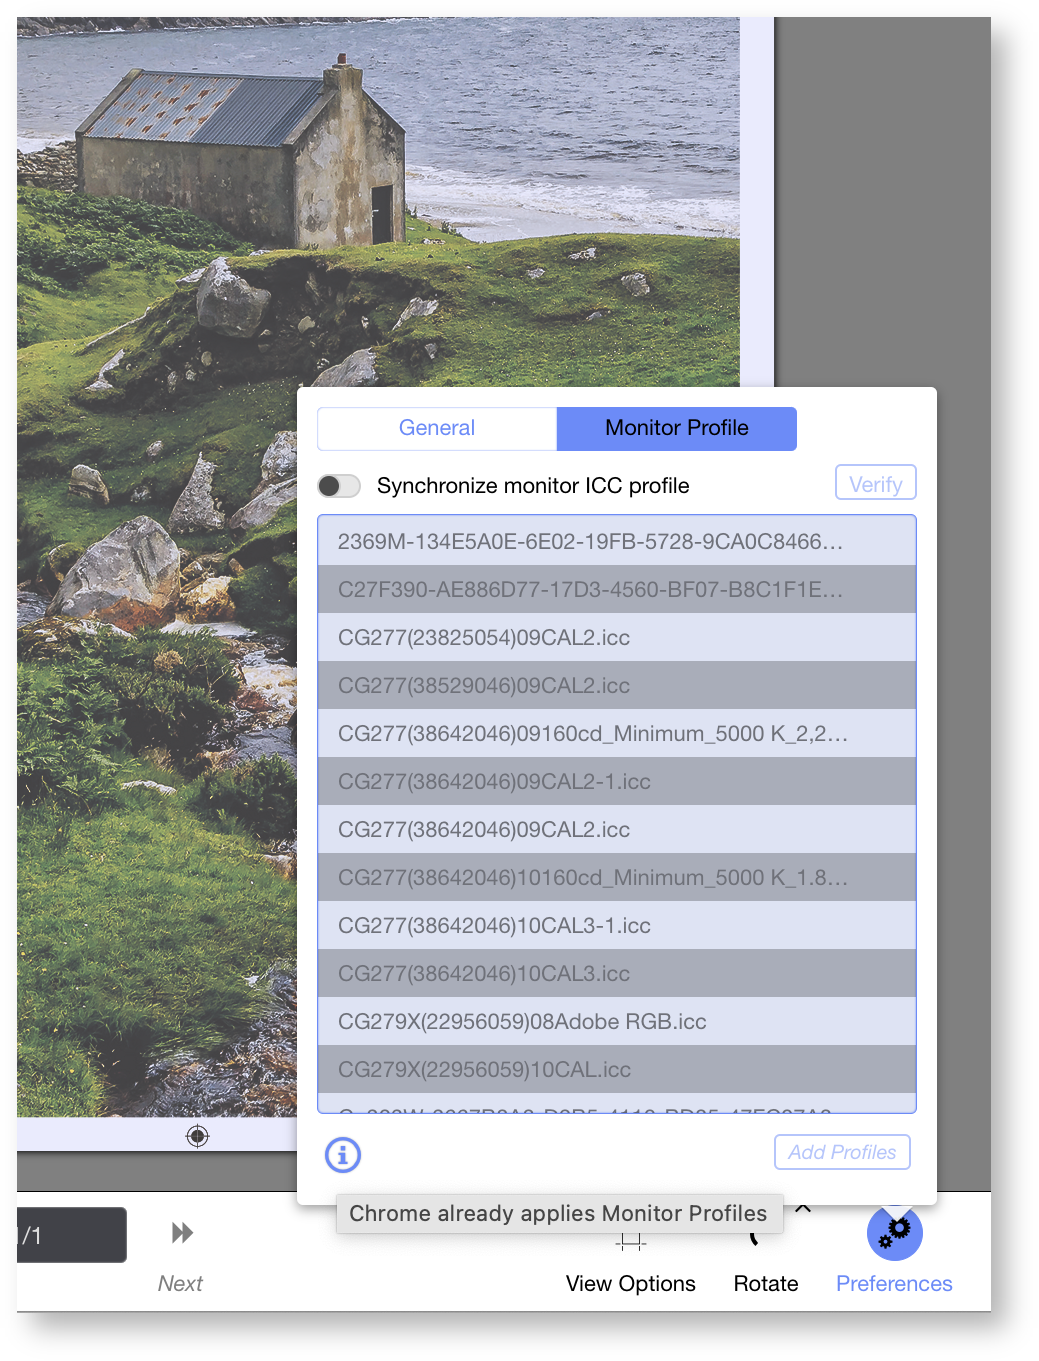Go to next page arrow

point(181,1233)
